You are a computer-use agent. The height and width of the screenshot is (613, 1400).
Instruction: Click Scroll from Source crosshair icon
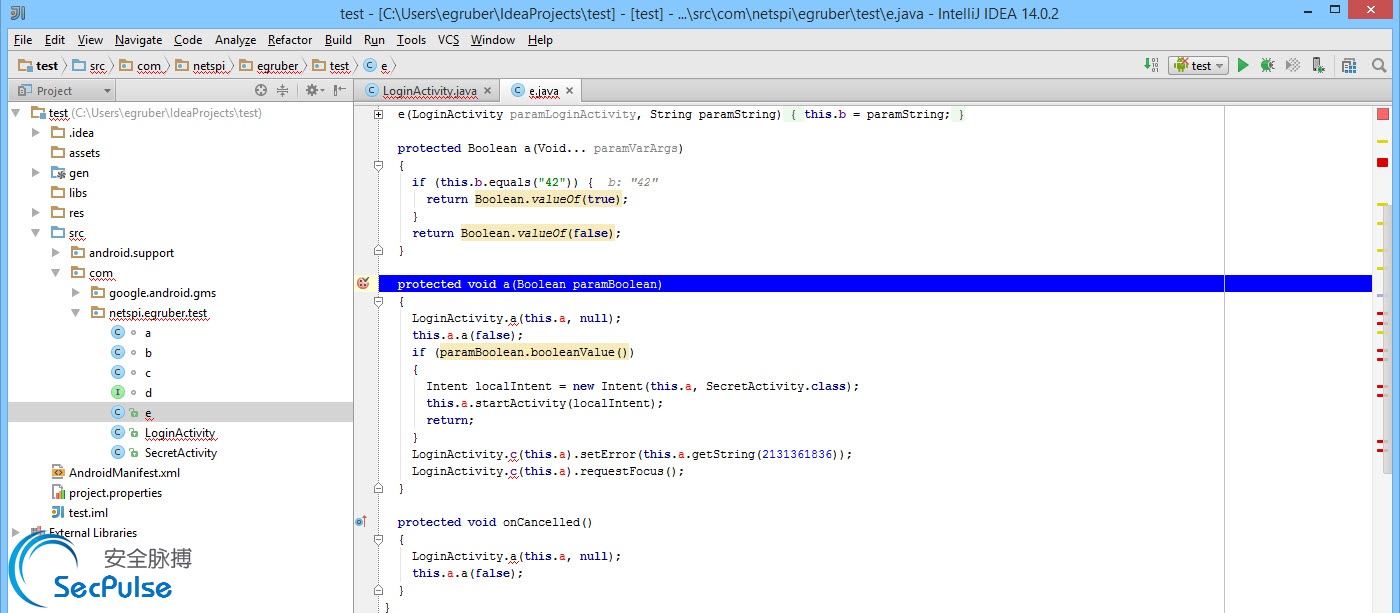[x=261, y=90]
